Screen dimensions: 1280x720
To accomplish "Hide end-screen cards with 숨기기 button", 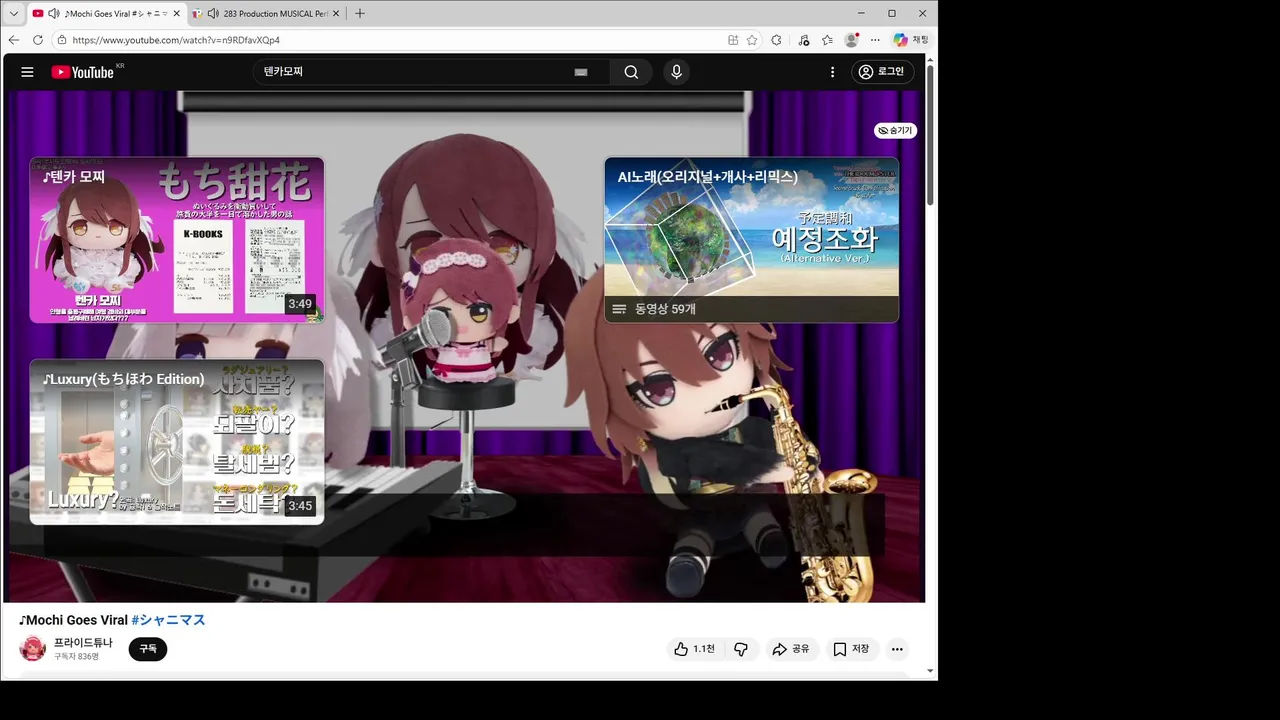I will (x=895, y=131).
